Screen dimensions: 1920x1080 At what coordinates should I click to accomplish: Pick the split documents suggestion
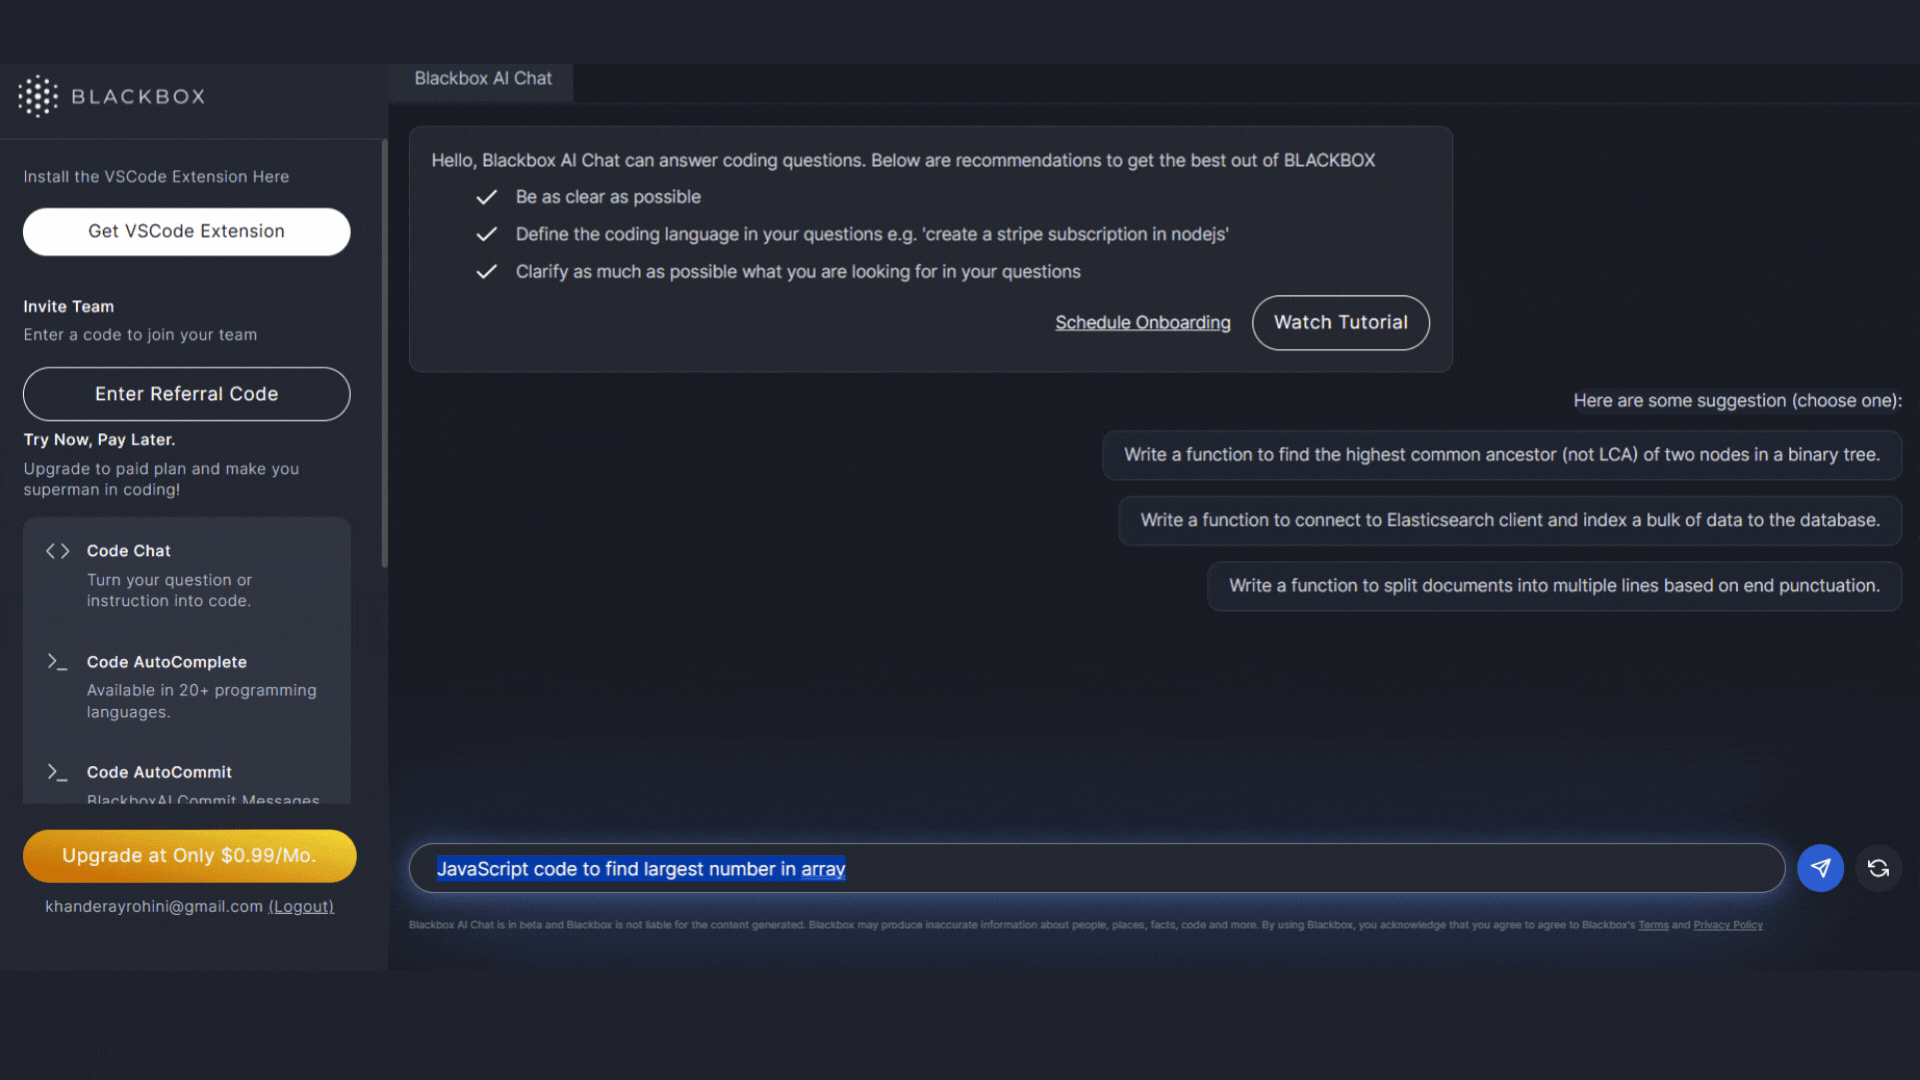pos(1553,586)
